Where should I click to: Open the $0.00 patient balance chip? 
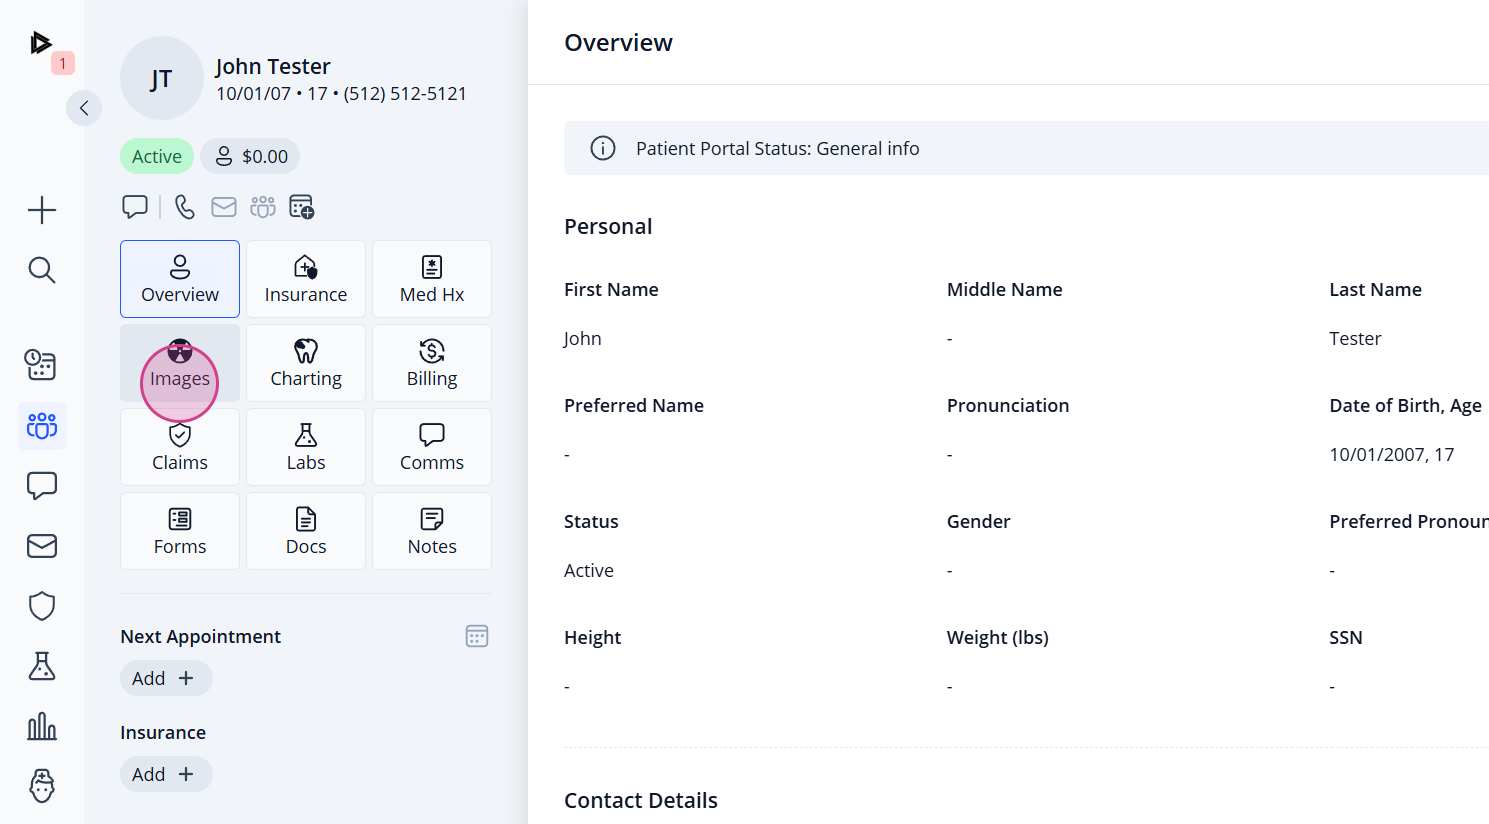pyautogui.click(x=251, y=156)
